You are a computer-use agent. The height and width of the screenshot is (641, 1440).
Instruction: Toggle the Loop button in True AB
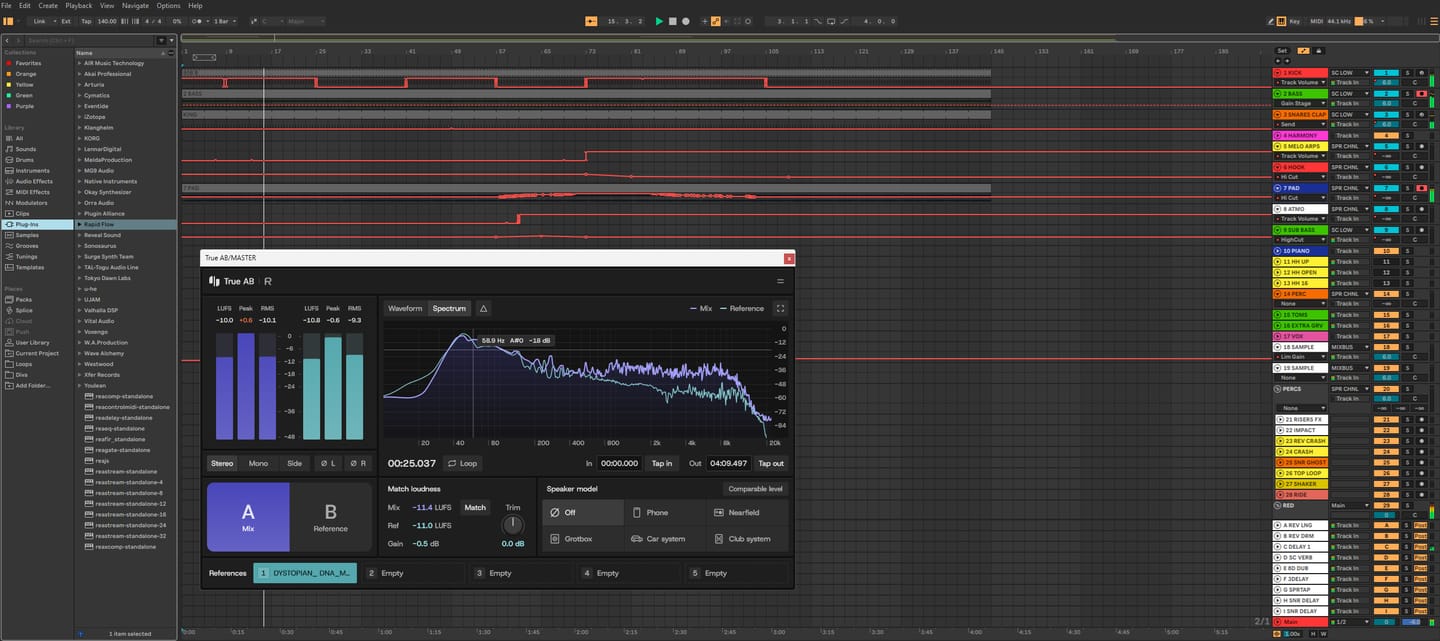463,463
